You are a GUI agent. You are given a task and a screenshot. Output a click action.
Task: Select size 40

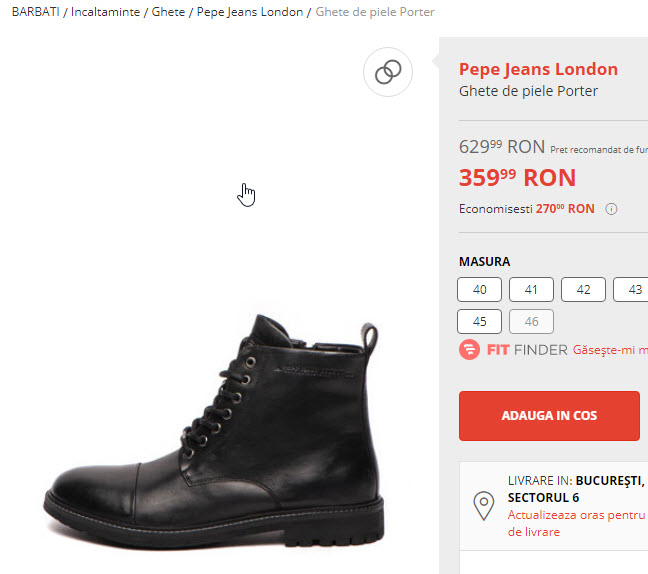479,290
